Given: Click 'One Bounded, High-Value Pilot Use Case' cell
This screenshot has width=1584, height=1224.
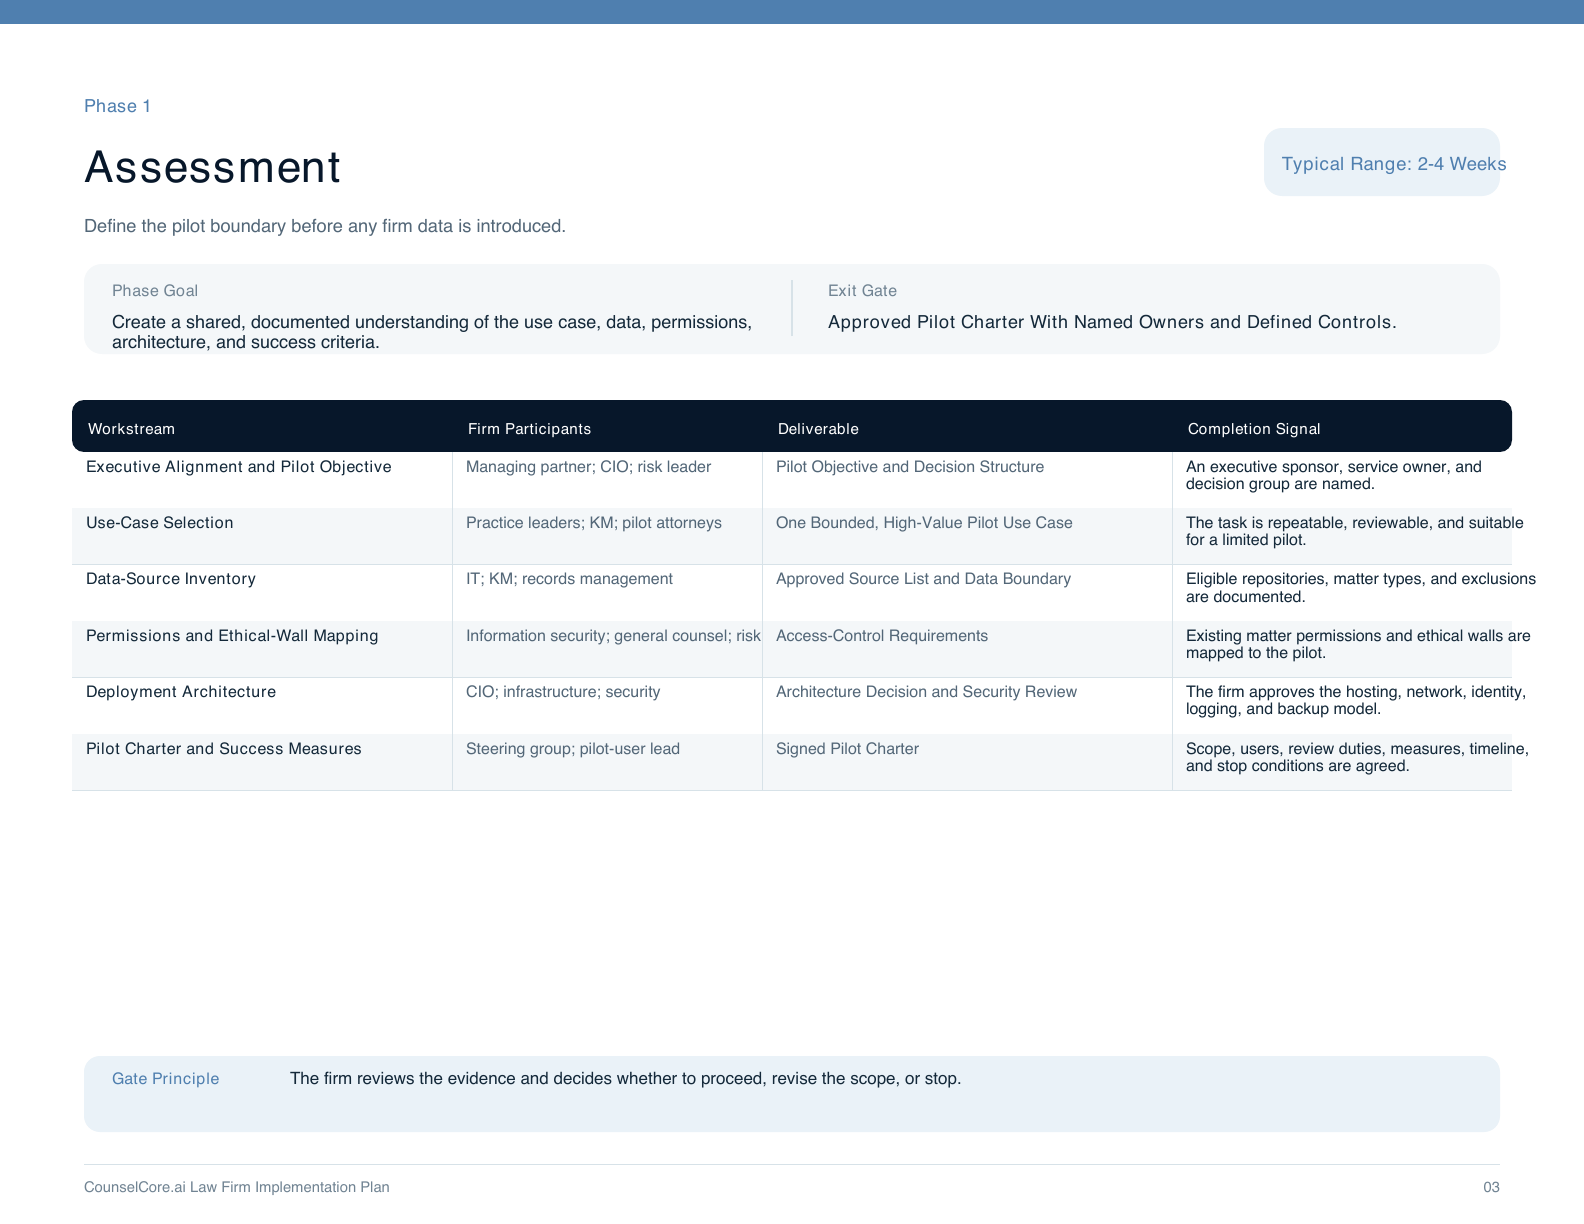Looking at the screenshot, I should pyautogui.click(x=924, y=523).
